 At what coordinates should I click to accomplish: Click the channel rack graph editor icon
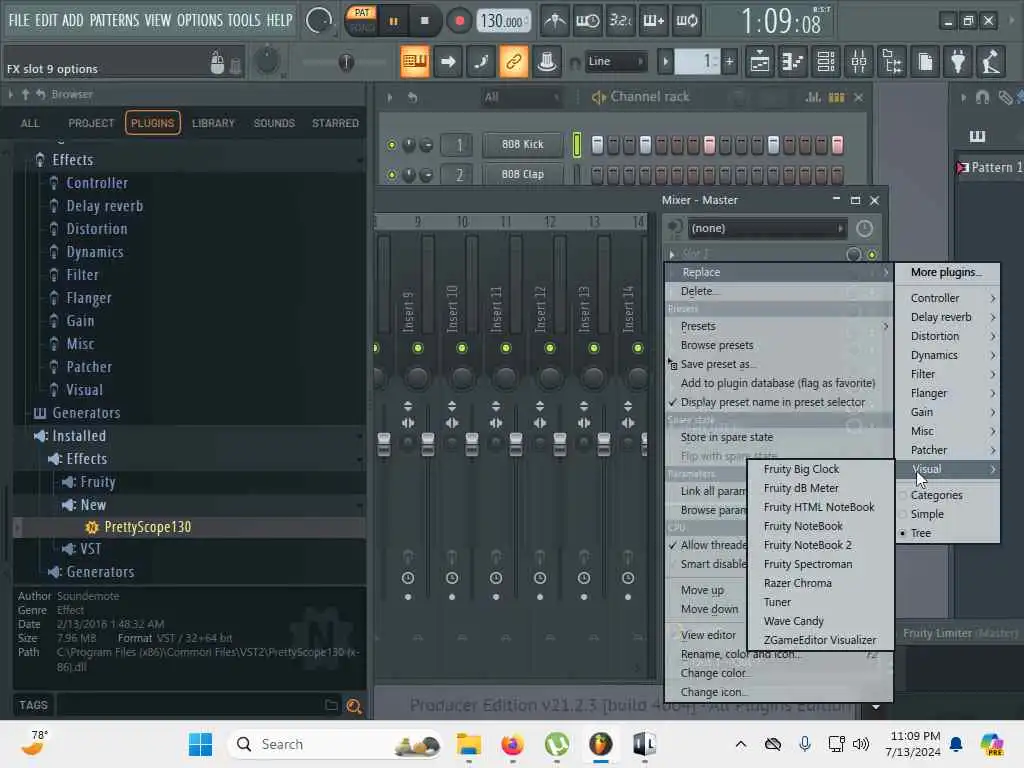813,97
